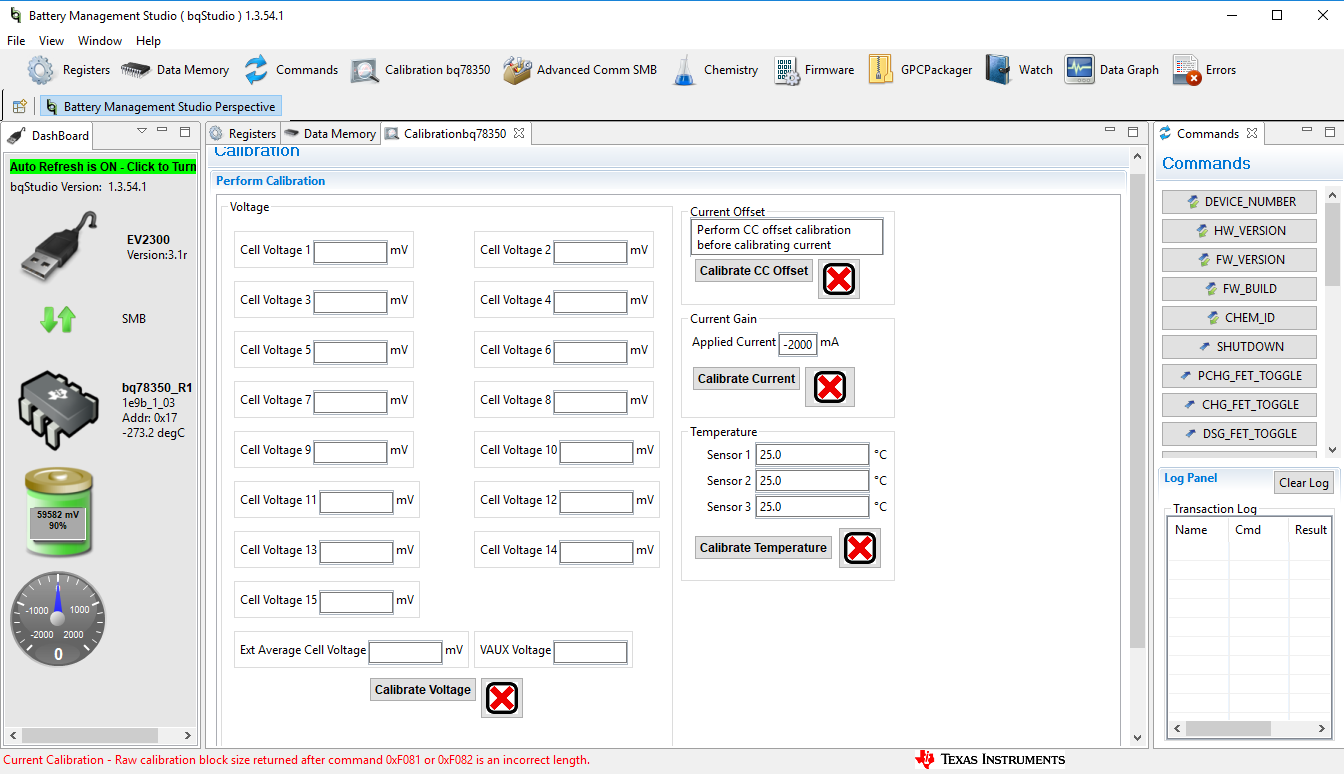The width and height of the screenshot is (1344, 774).
Task: Open the Errors tool
Action: (x=1205, y=70)
